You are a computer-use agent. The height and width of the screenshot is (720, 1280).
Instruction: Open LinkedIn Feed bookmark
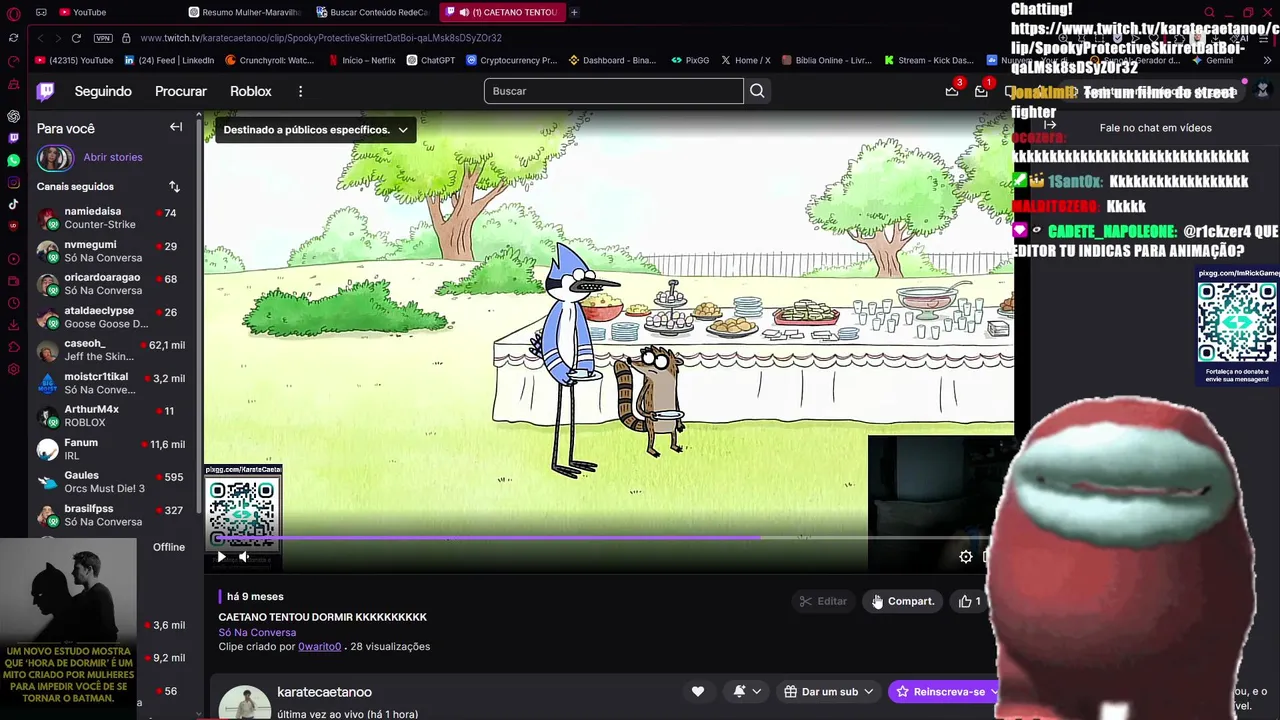point(169,60)
